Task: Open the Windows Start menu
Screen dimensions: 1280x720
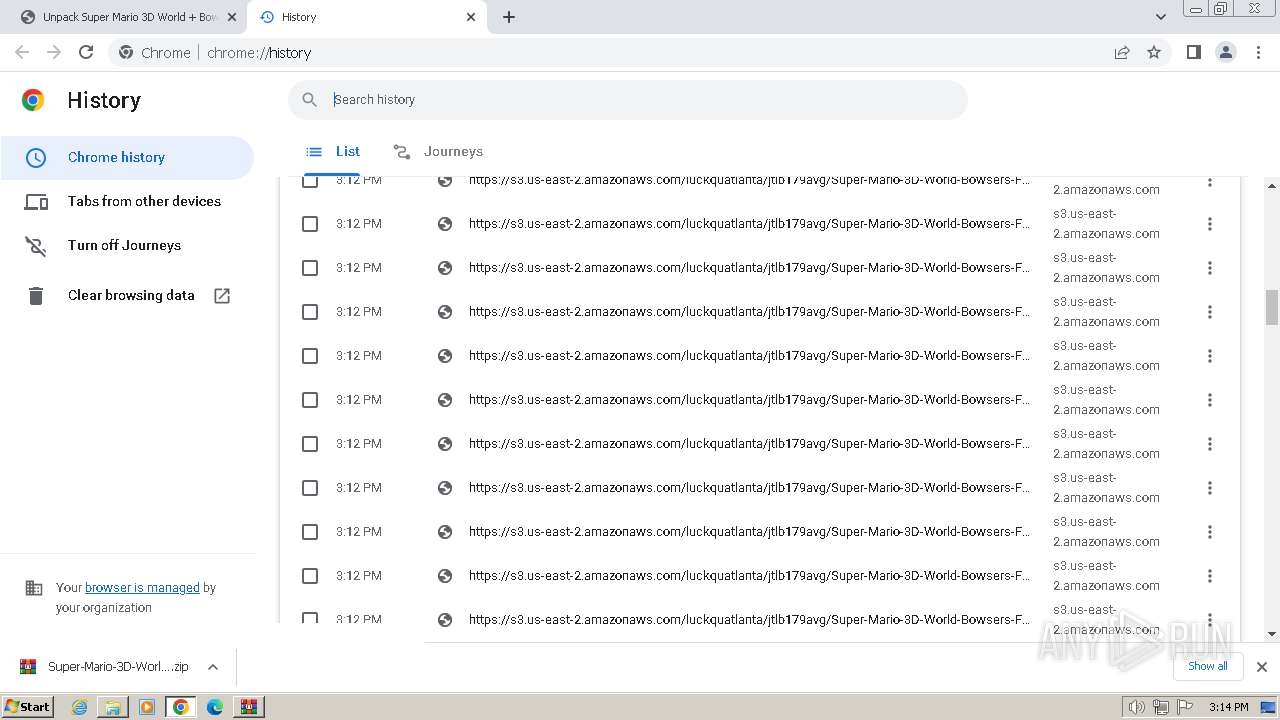Action: pos(28,706)
